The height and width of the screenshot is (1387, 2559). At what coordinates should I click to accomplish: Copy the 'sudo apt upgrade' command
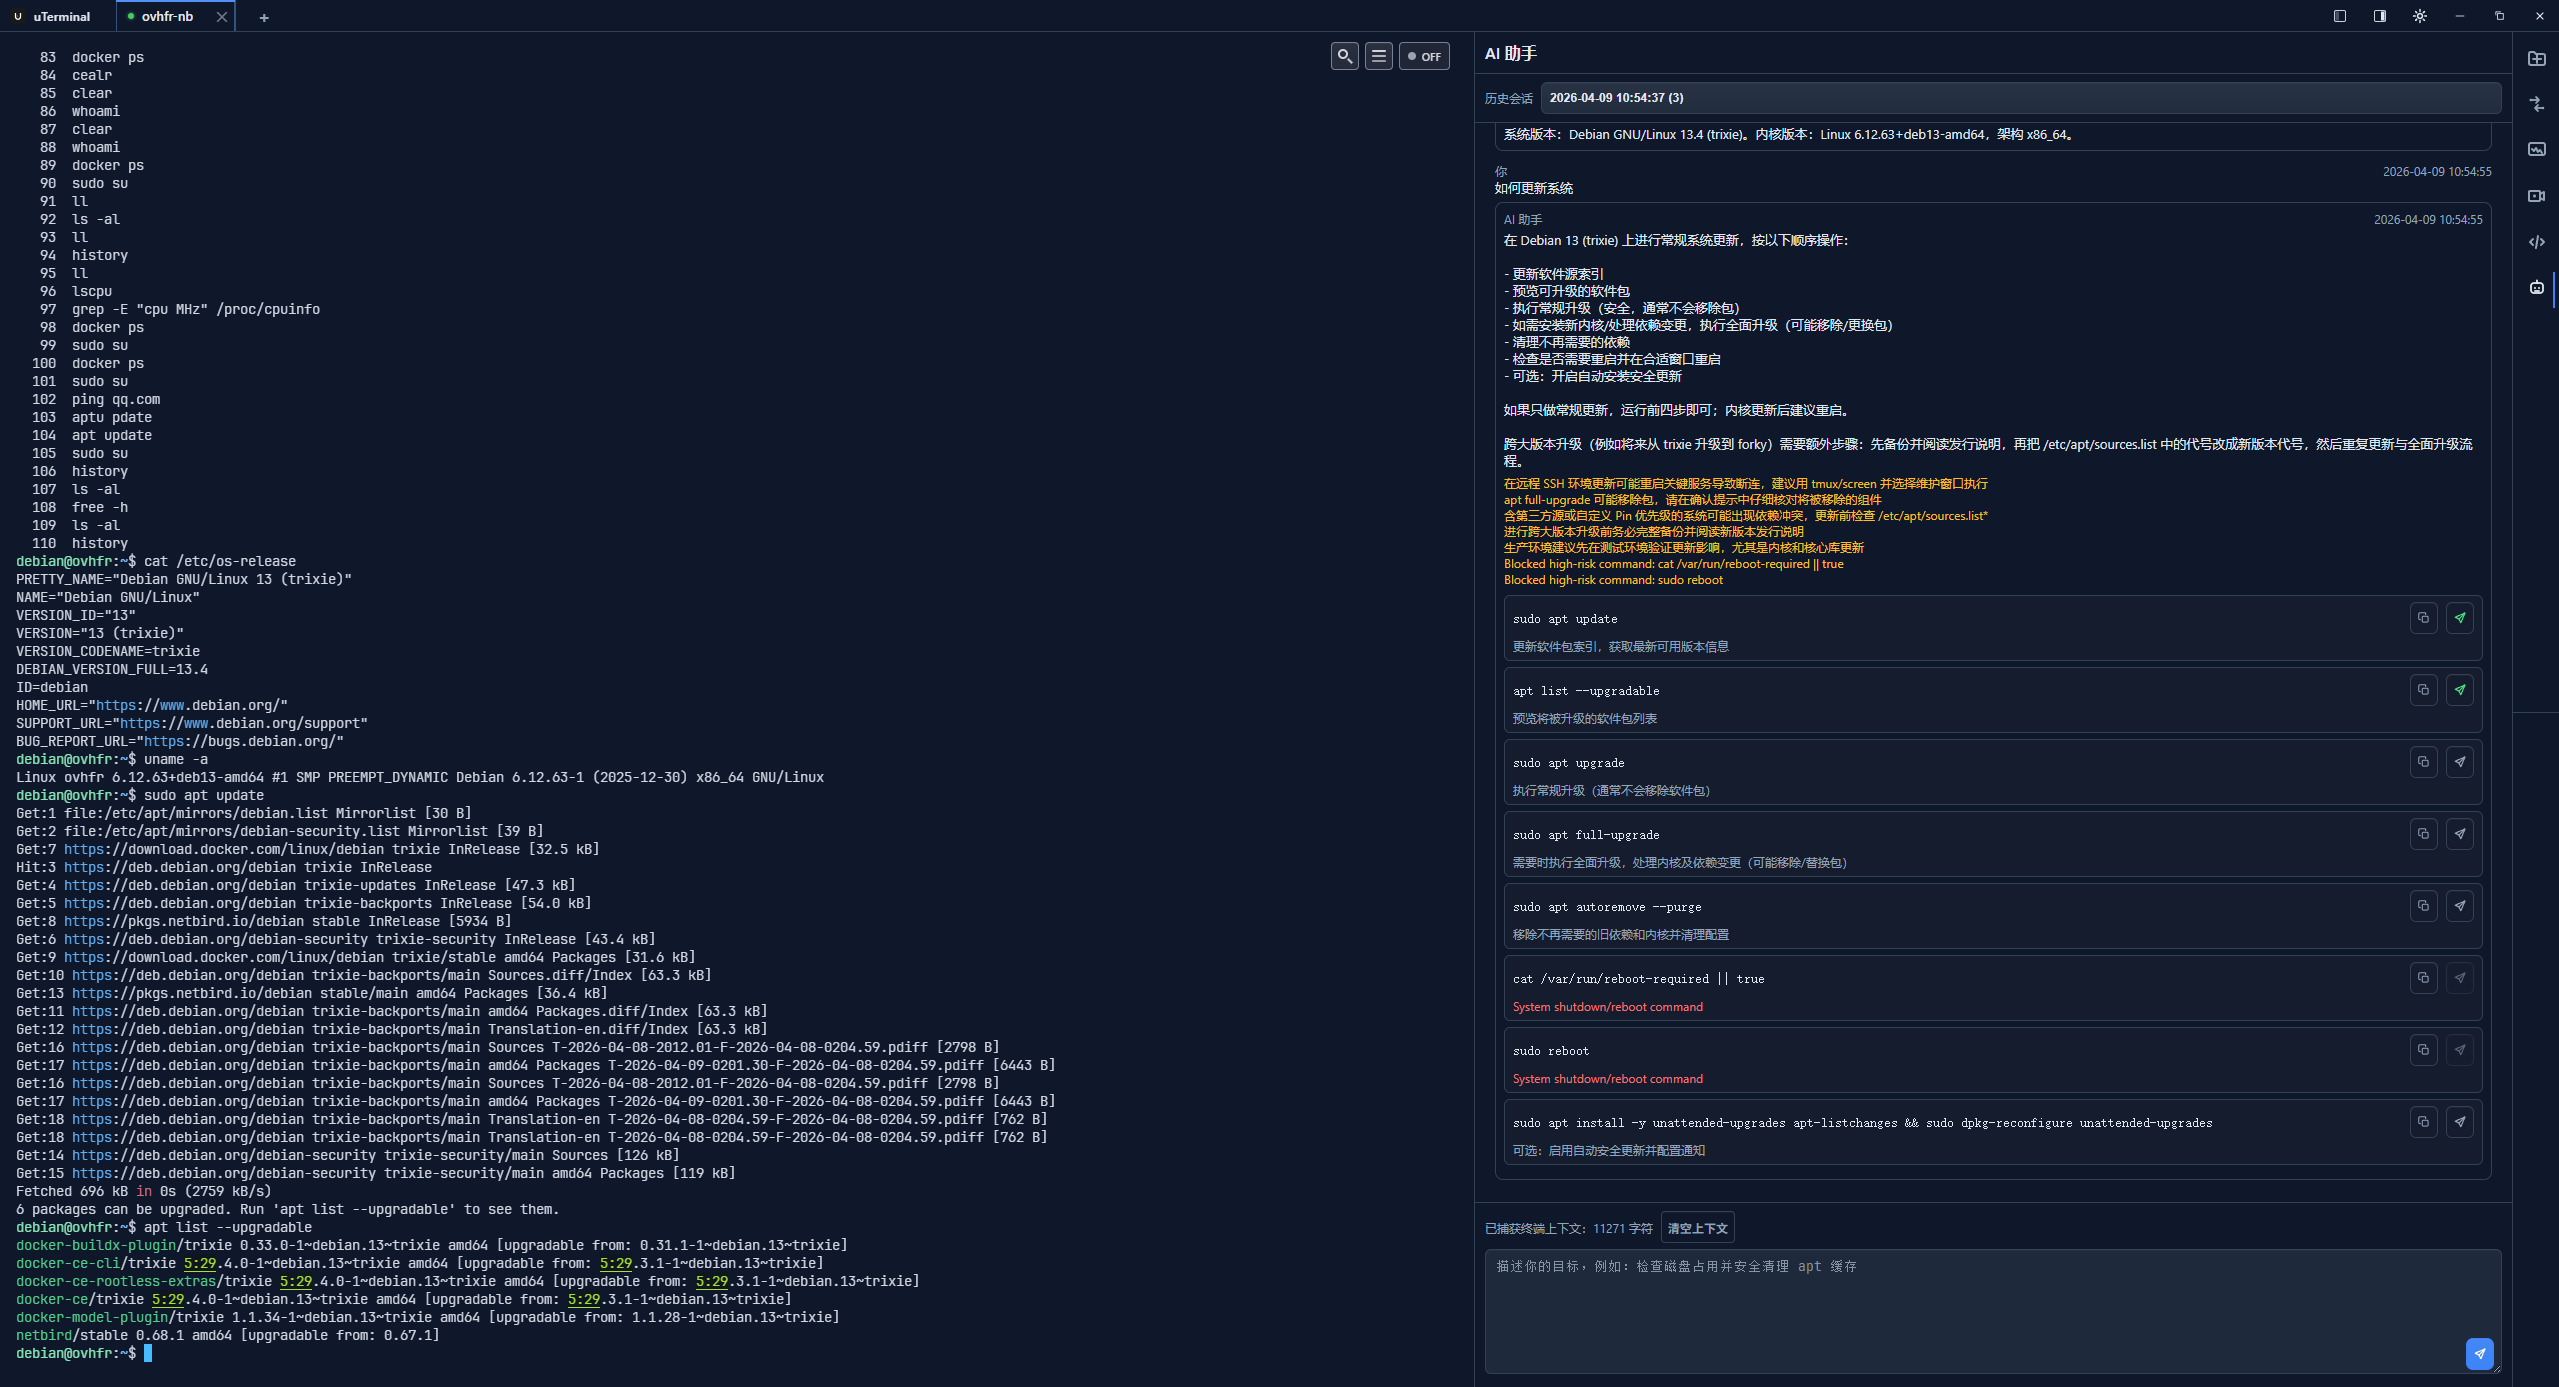tap(2423, 762)
